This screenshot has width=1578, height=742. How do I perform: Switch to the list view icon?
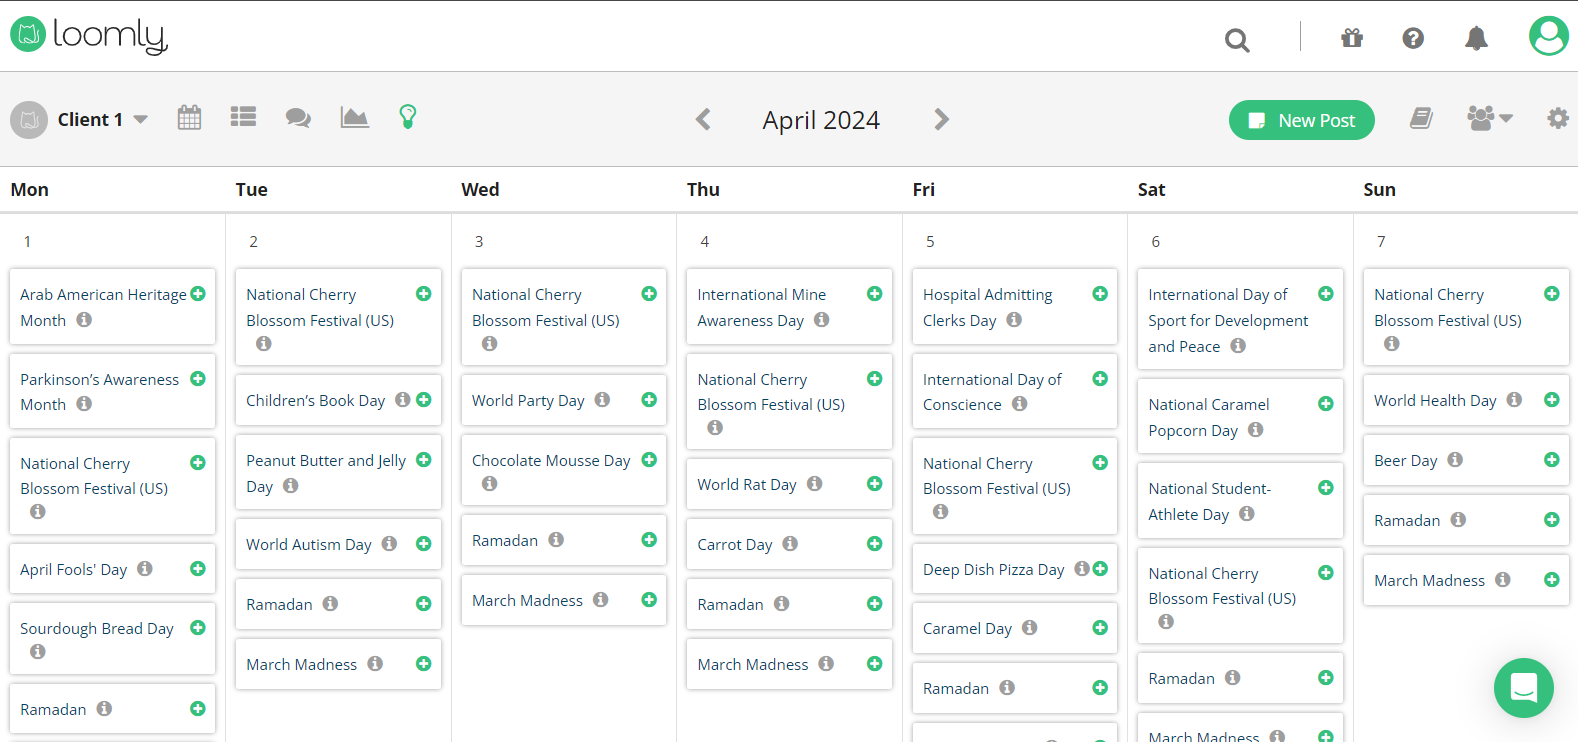click(243, 117)
